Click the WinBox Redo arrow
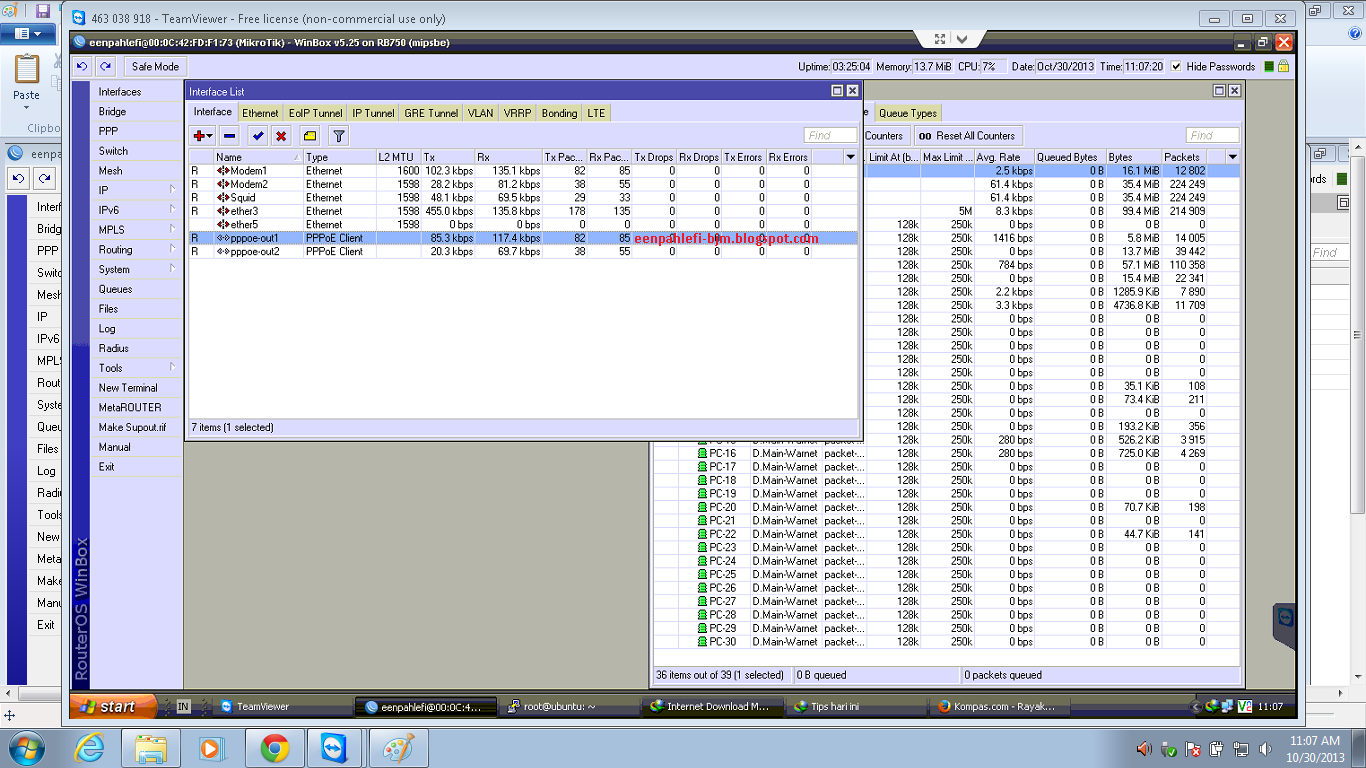Image resolution: width=1366 pixels, height=768 pixels. [x=105, y=66]
